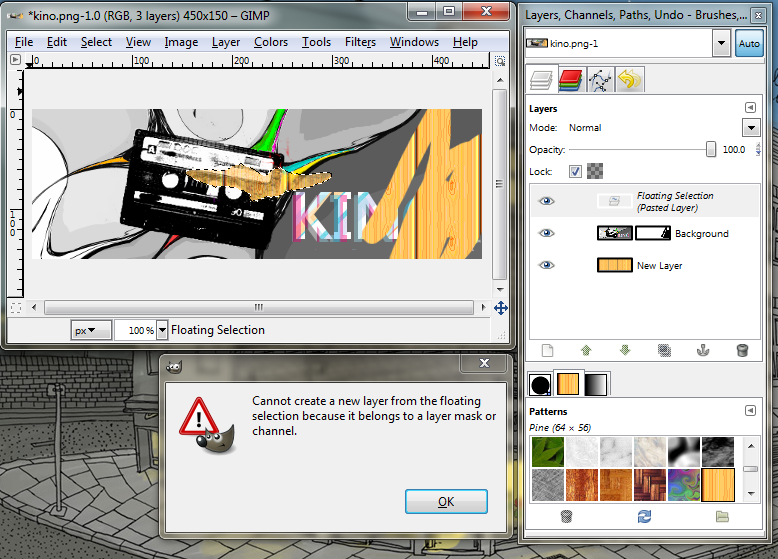
Task: Duplicate the layer icon
Action: pos(664,351)
